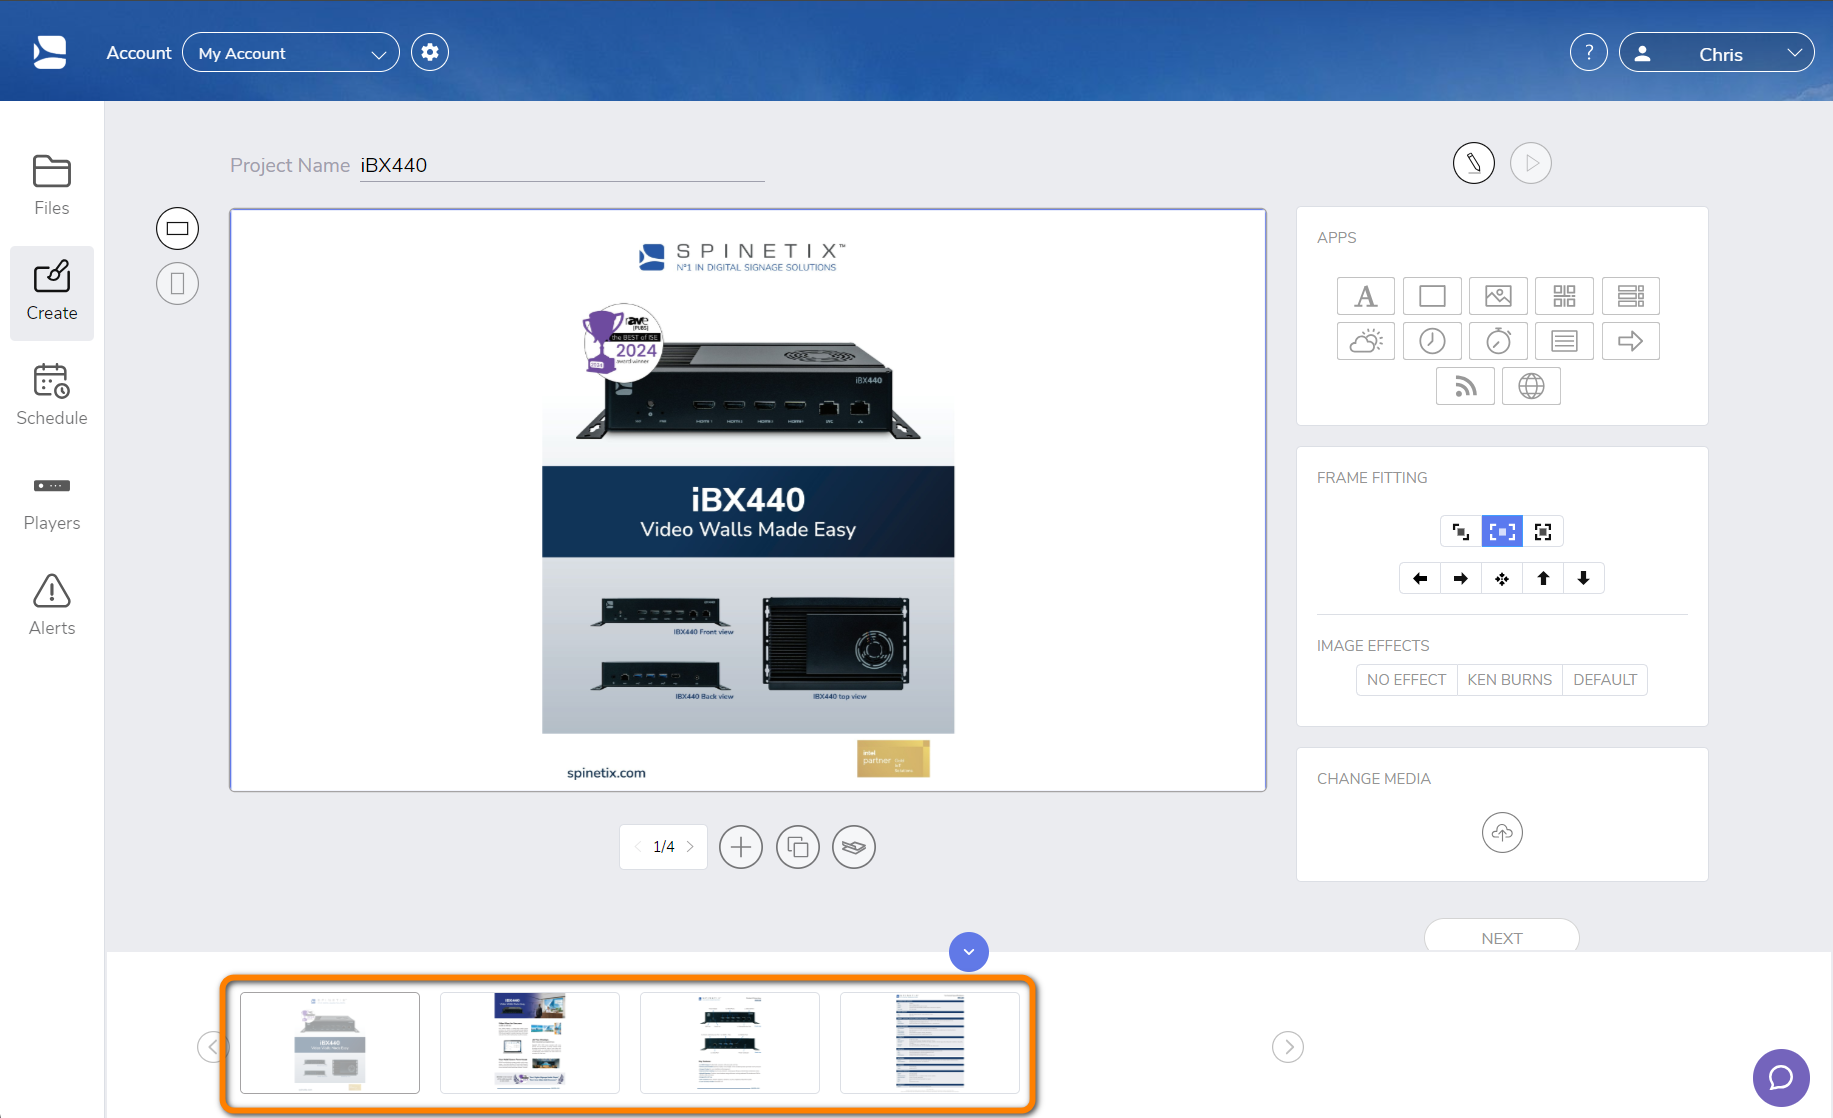The height and width of the screenshot is (1118, 1833).
Task: Choose DEFAULT image effect
Action: (x=1605, y=680)
